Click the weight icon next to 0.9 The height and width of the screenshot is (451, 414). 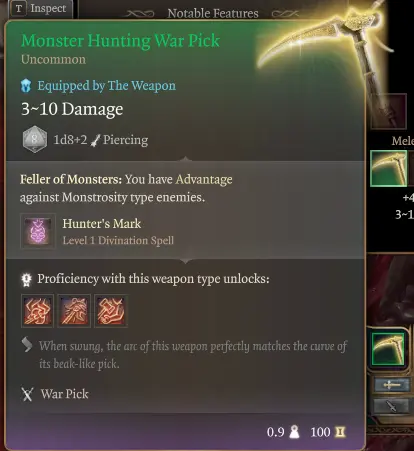(294, 432)
